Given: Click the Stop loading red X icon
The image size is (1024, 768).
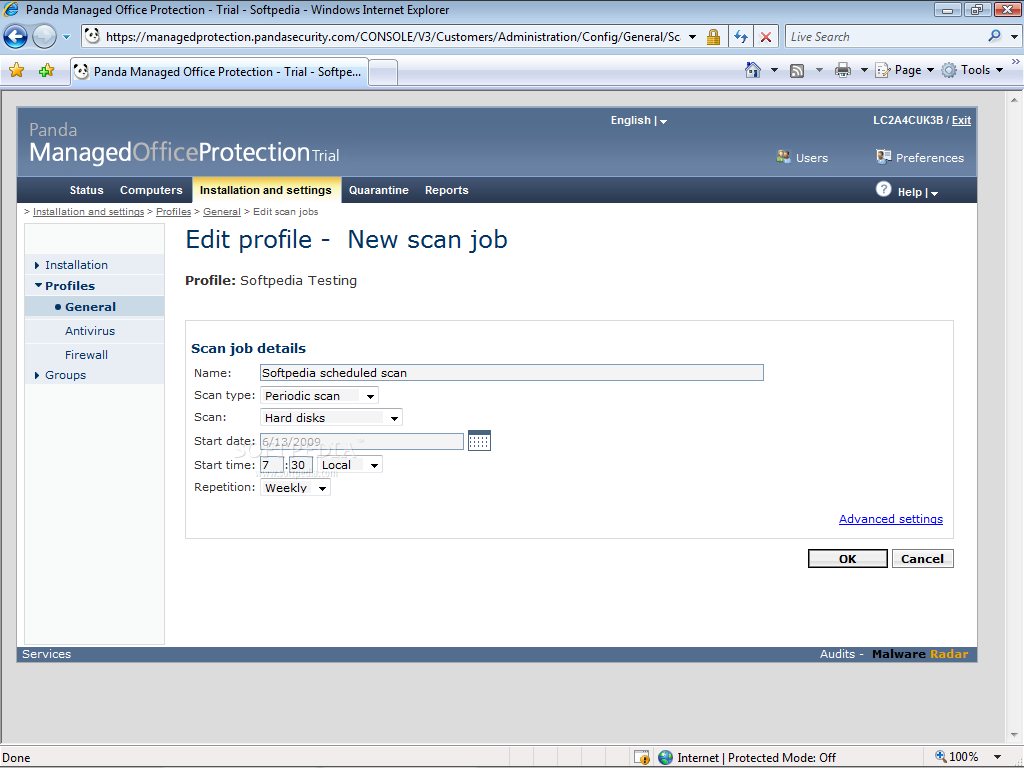Looking at the screenshot, I should [x=766, y=37].
